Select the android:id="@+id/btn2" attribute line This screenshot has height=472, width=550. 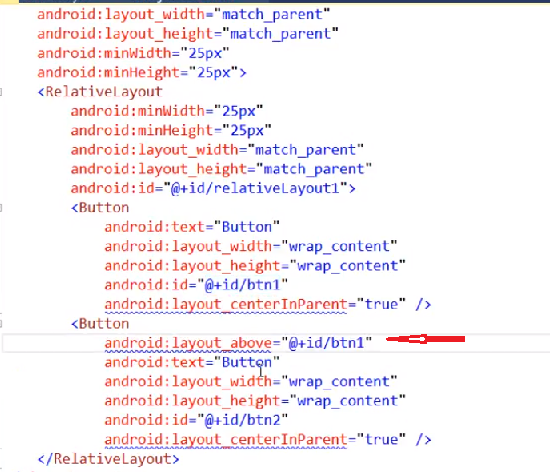point(196,420)
